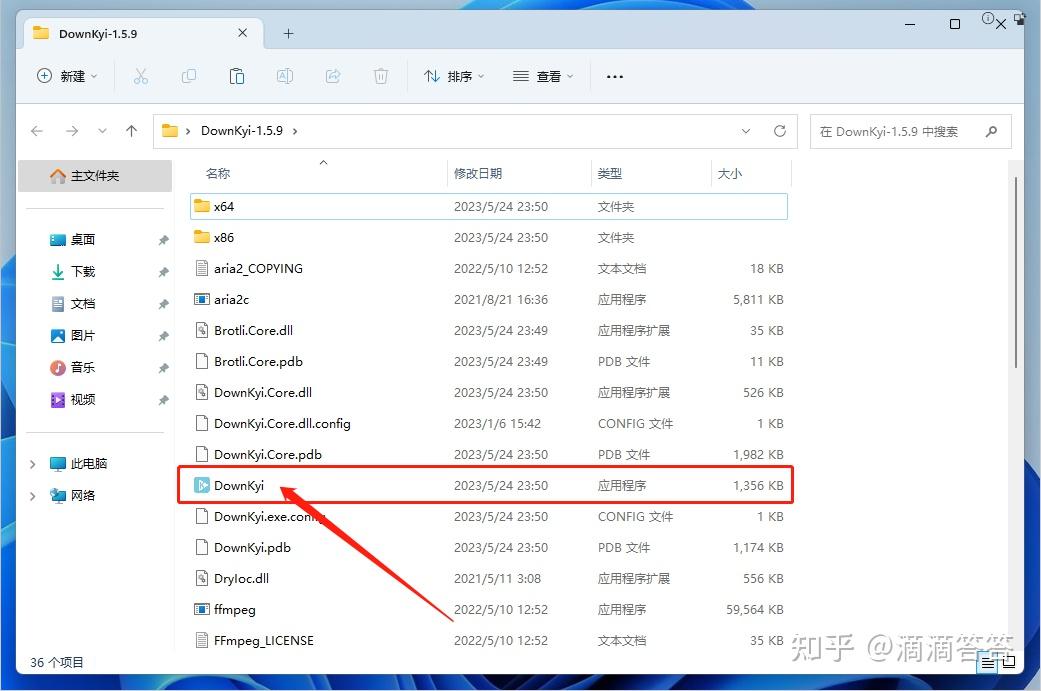
Task: Close the DownKyi-1.5.9 tab
Action: [x=242, y=33]
